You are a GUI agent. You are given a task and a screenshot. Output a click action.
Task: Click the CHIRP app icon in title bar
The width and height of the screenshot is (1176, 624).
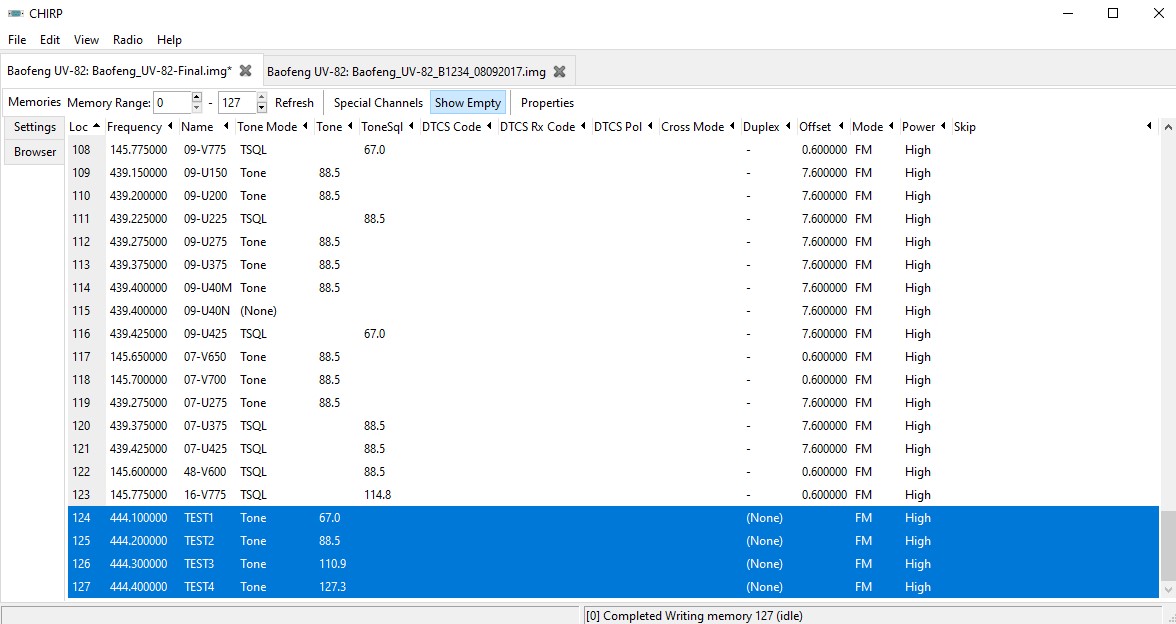click(15, 14)
